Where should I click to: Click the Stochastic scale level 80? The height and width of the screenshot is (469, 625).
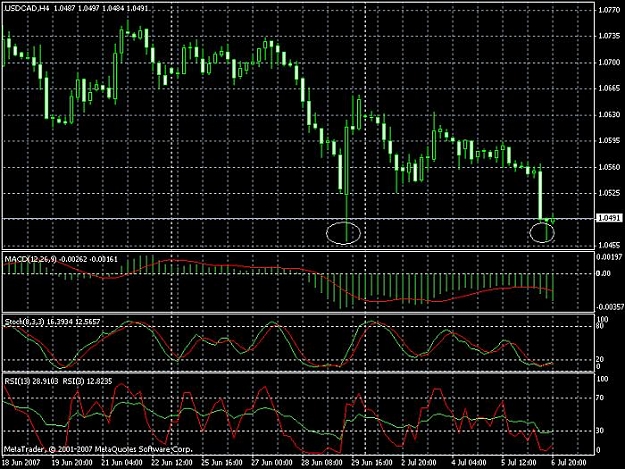point(600,326)
